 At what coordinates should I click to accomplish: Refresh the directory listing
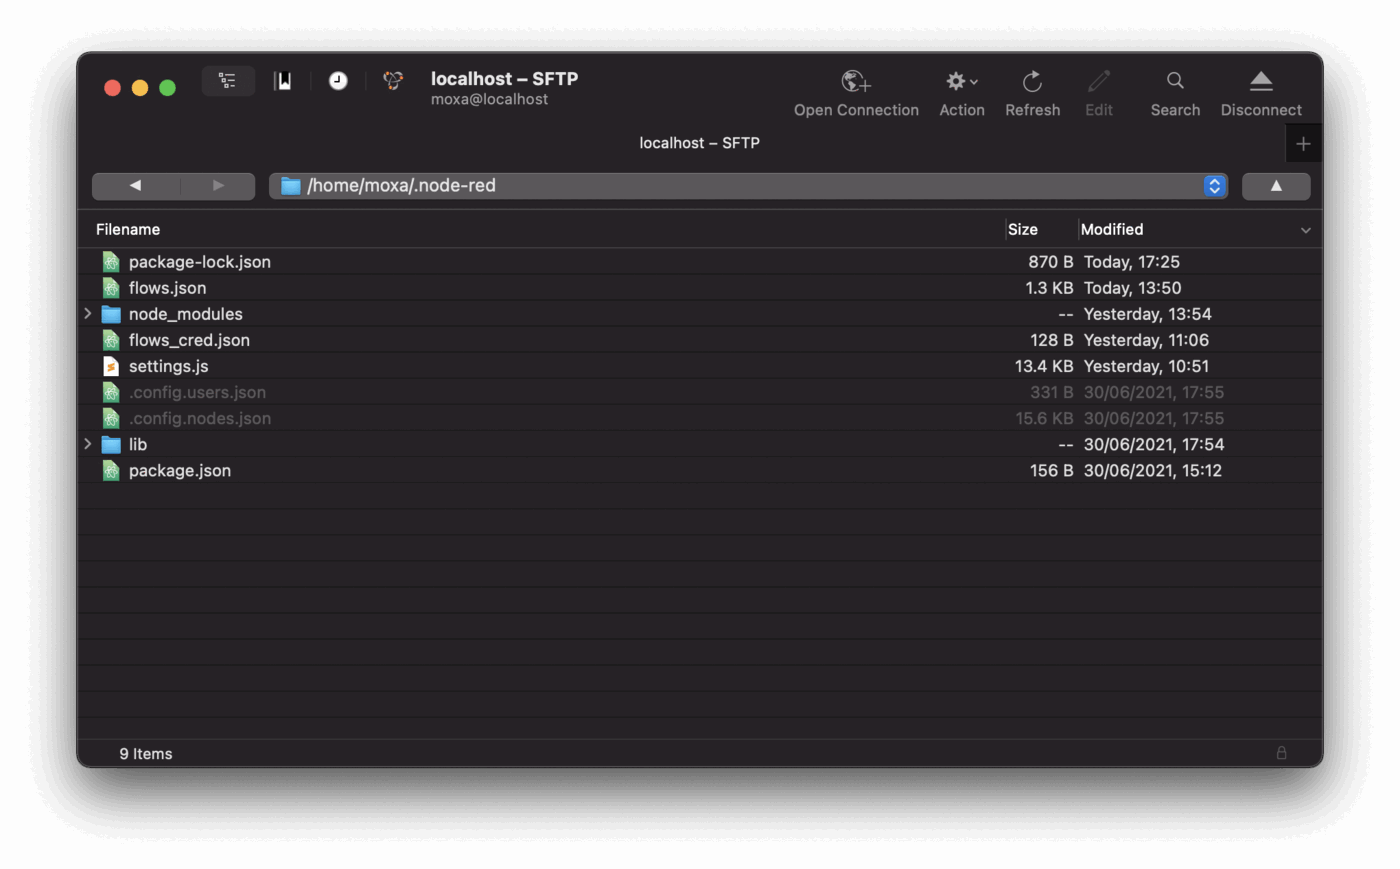pyautogui.click(x=1032, y=82)
